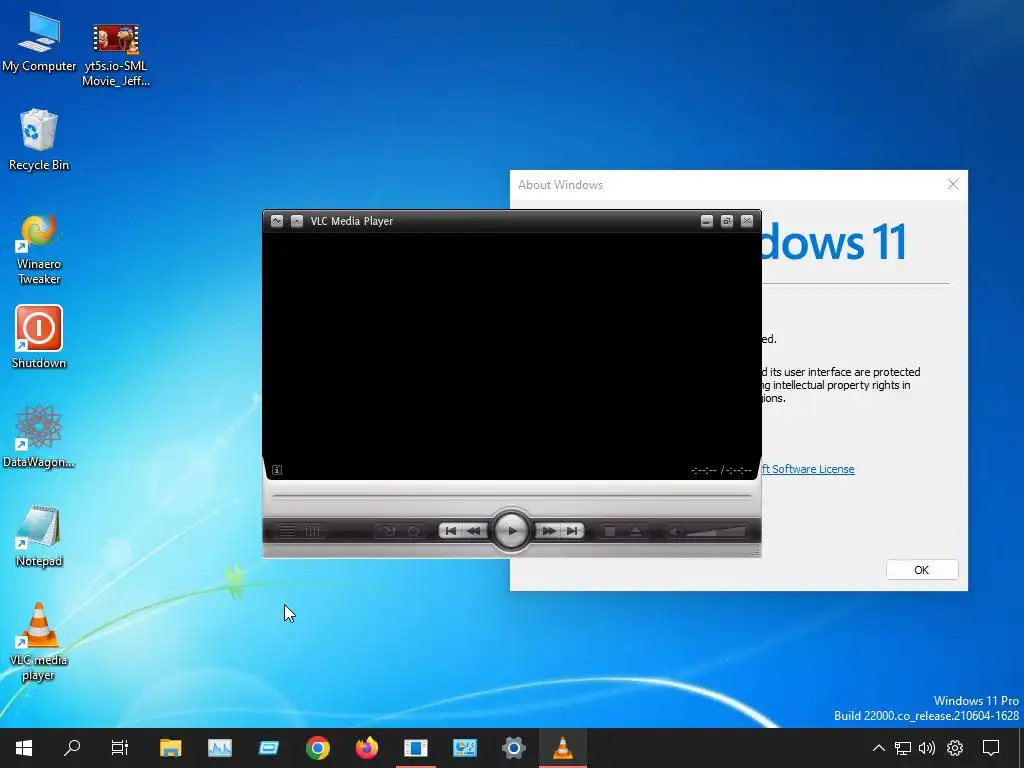Open Task View on the taskbar
1024x768 pixels.
120,748
